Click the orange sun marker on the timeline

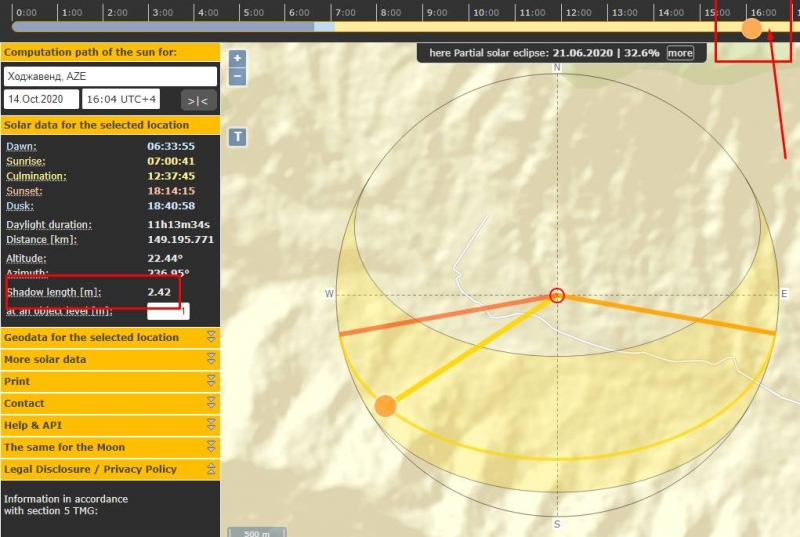[x=751, y=29]
